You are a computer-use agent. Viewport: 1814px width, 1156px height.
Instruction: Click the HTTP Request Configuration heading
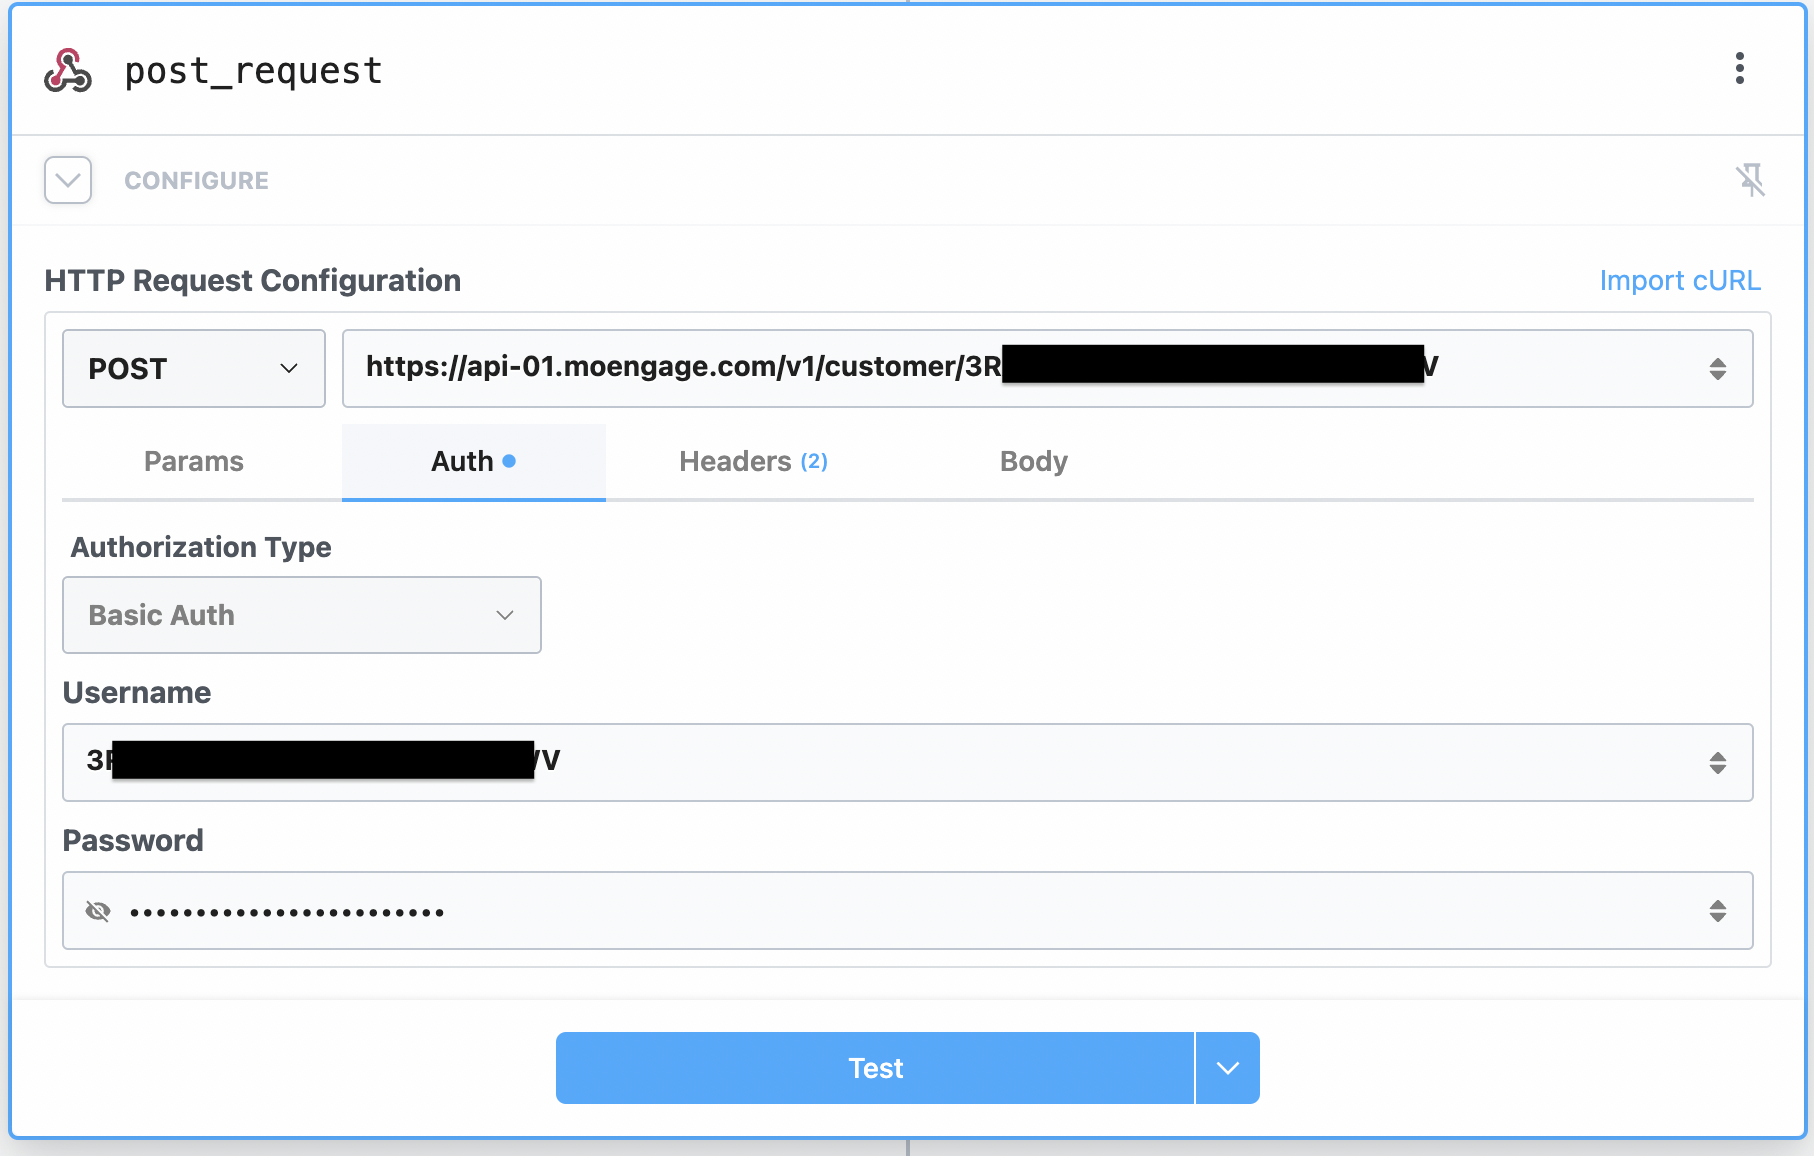pos(253,280)
